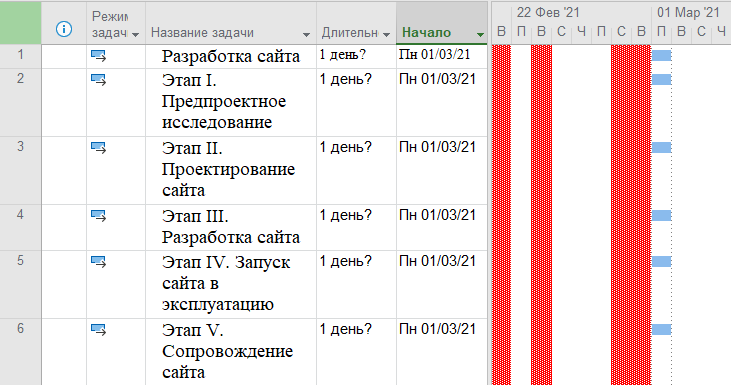731x385 pixels.
Task: Click task mode icon for Этап V row
Action: 98,330
